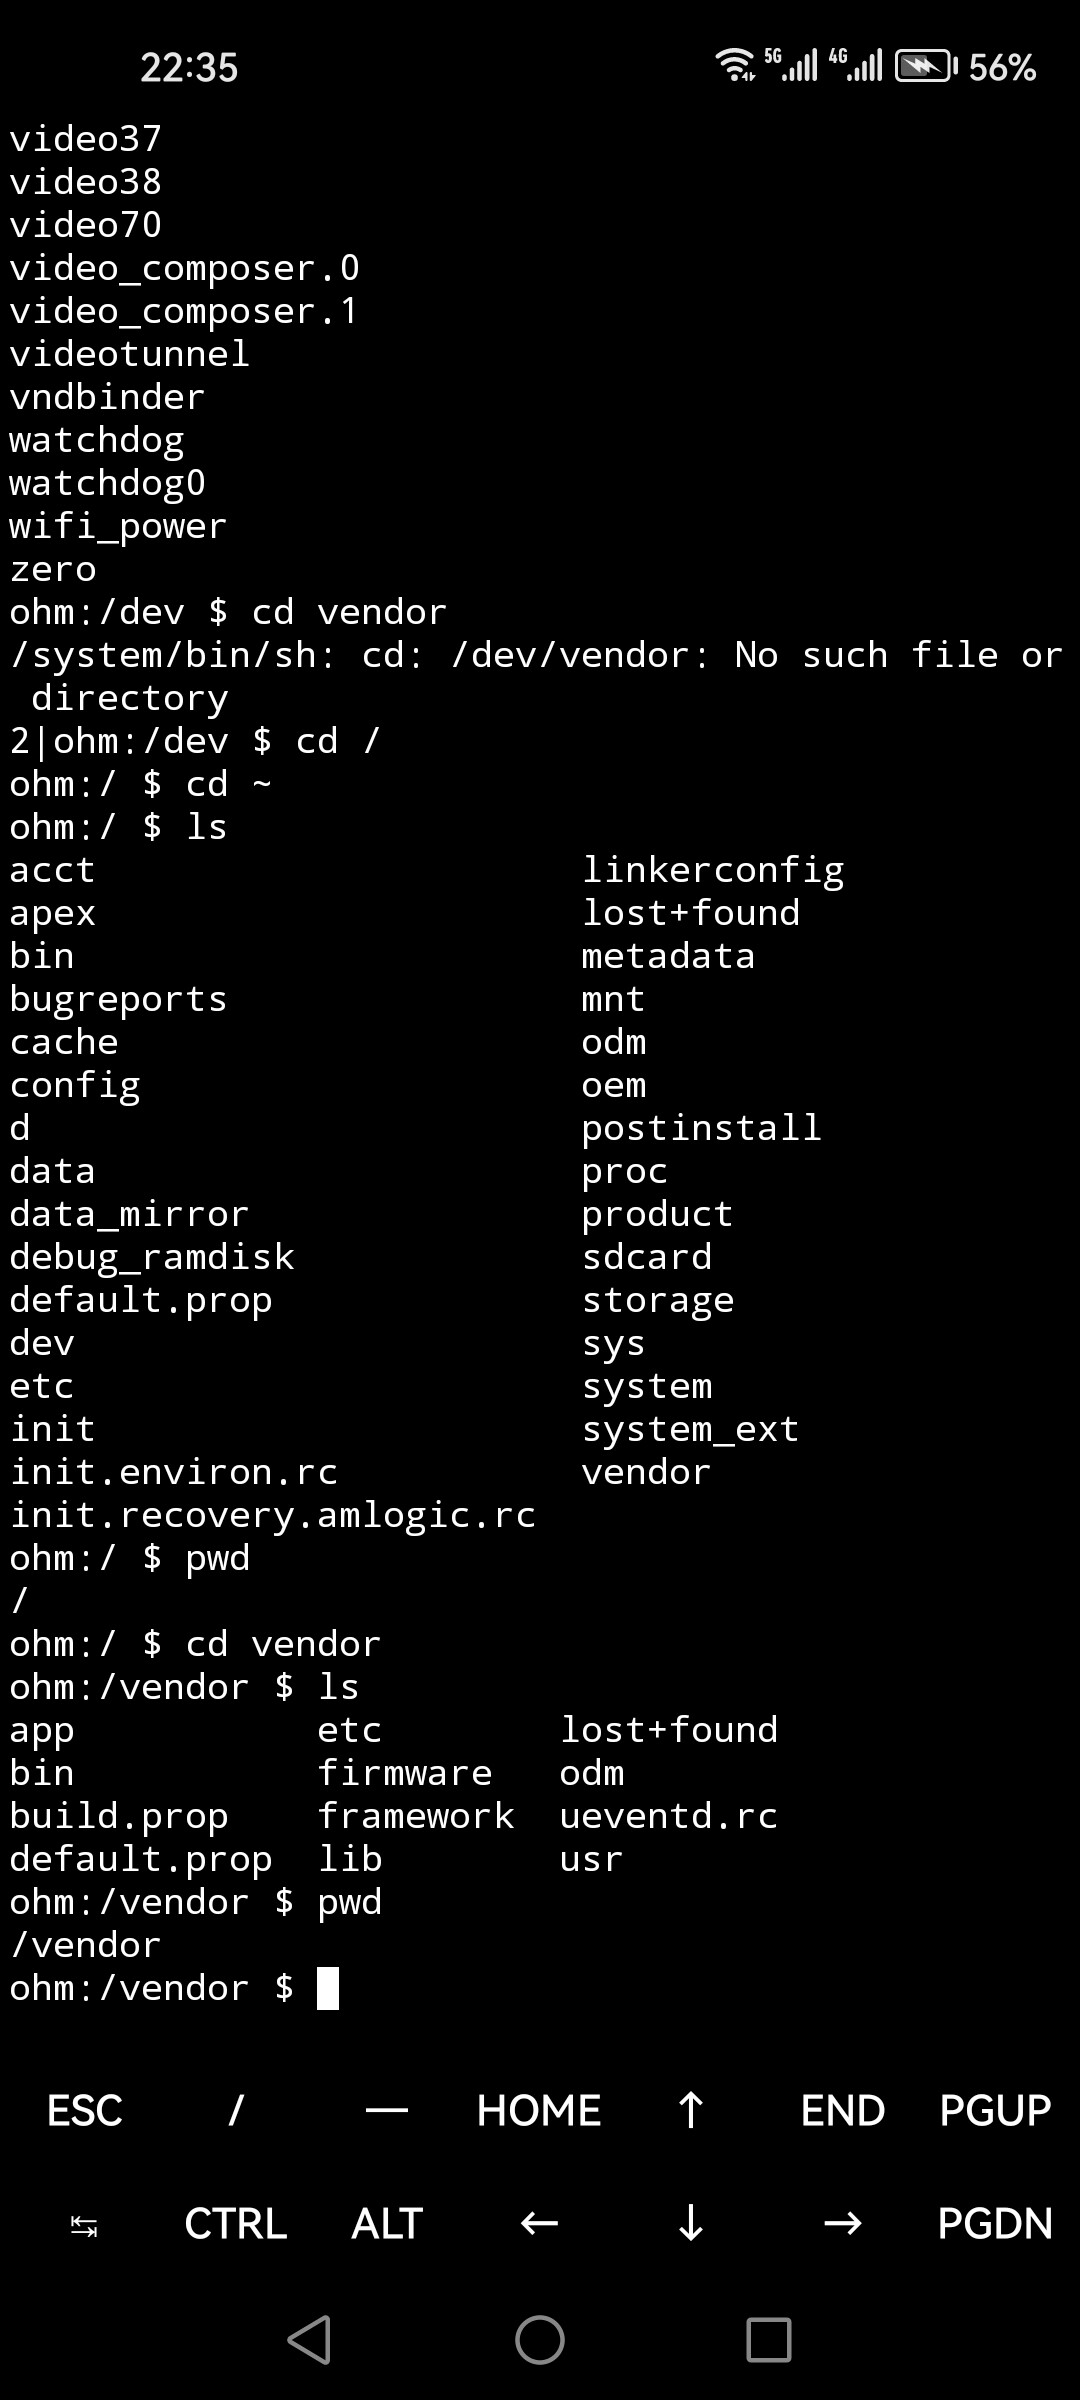The width and height of the screenshot is (1080, 2400).
Task: Toggle the CTRL modifier key
Action: point(236,2224)
